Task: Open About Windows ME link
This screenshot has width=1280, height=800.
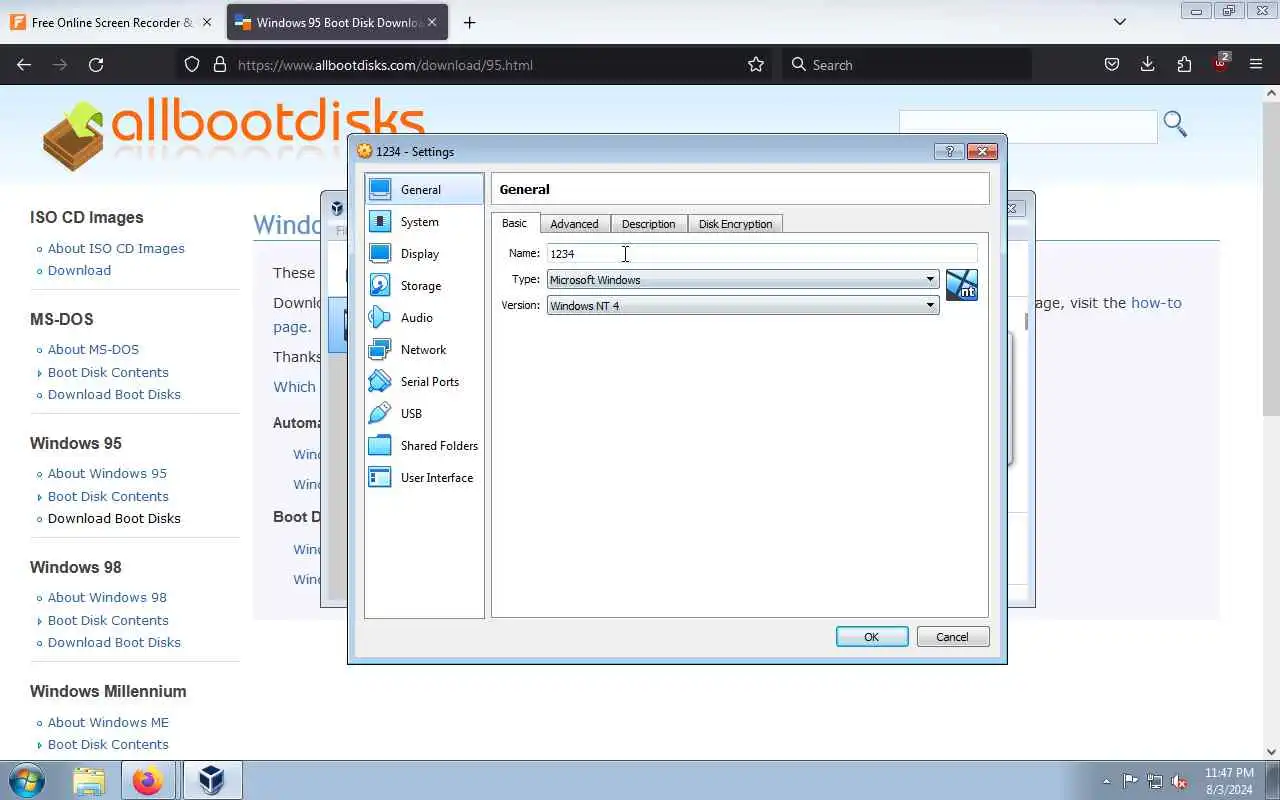Action: click(108, 722)
